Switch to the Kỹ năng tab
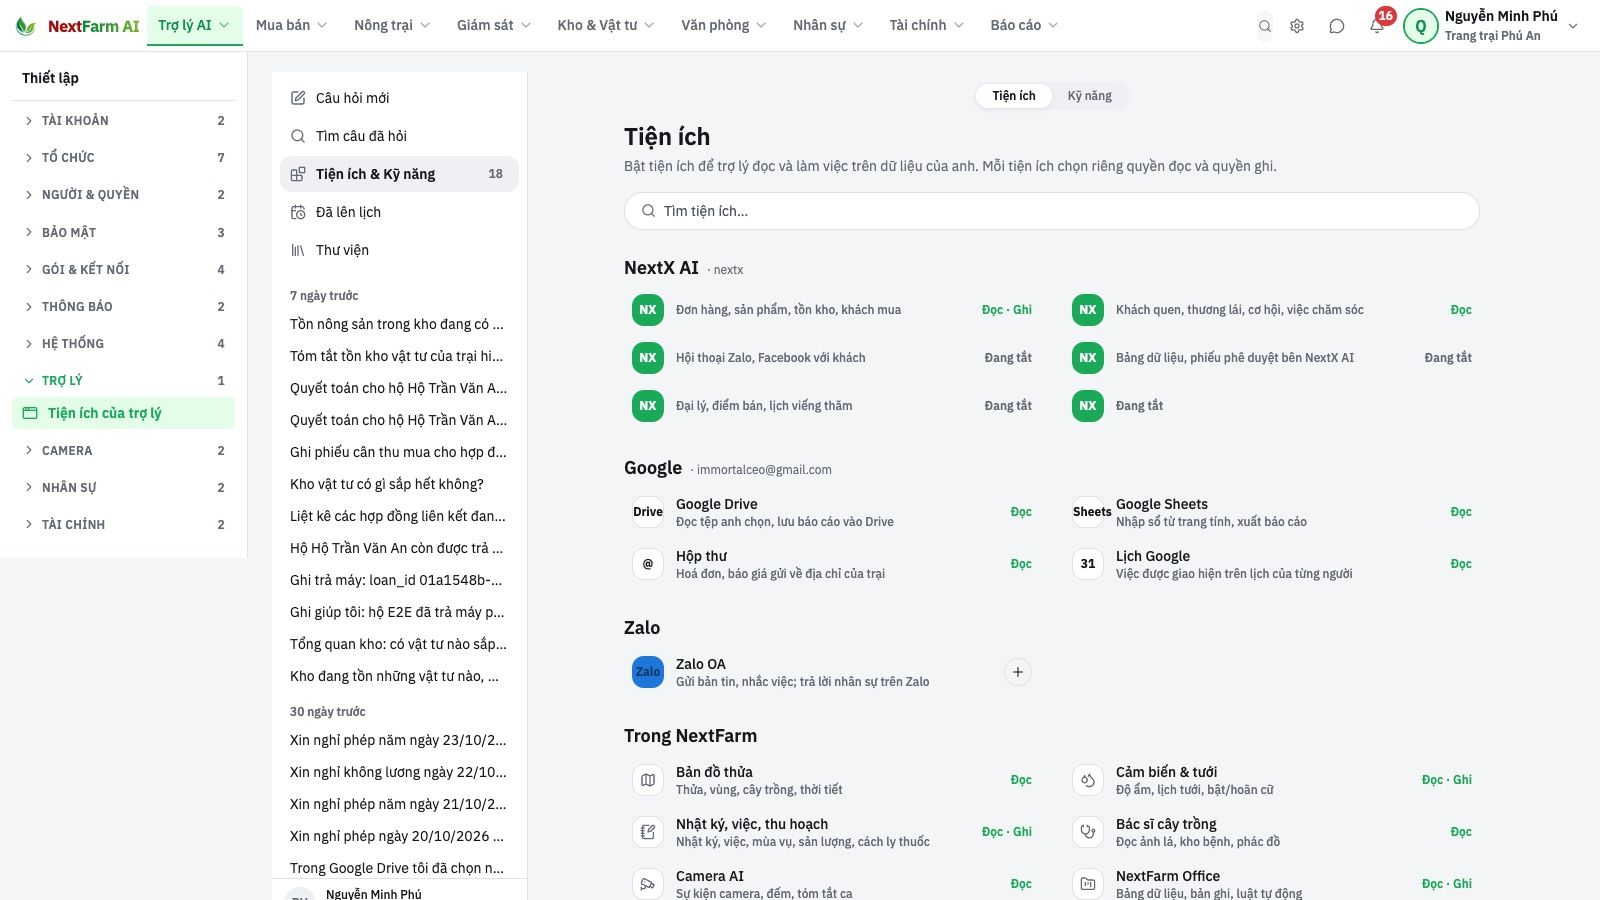The height and width of the screenshot is (900, 1600). pos(1089,96)
